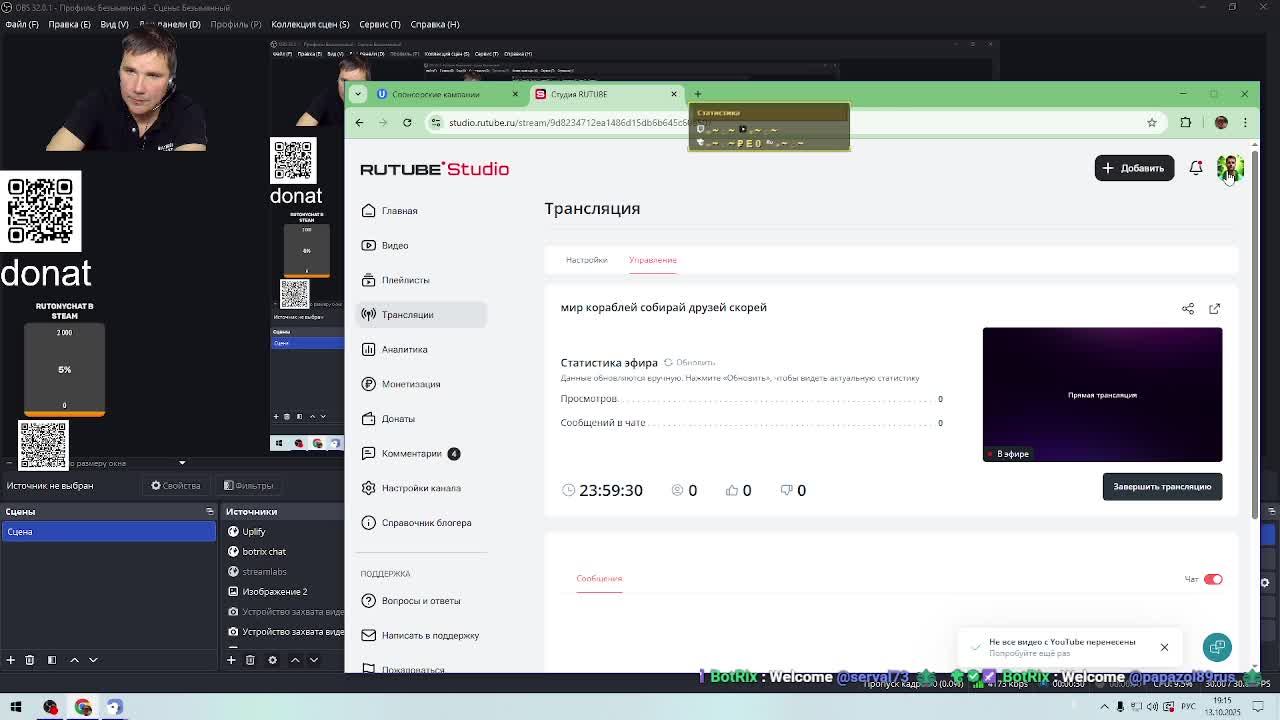Remove the scene with the trash icon
1280x720 pixels.
pos(29,660)
